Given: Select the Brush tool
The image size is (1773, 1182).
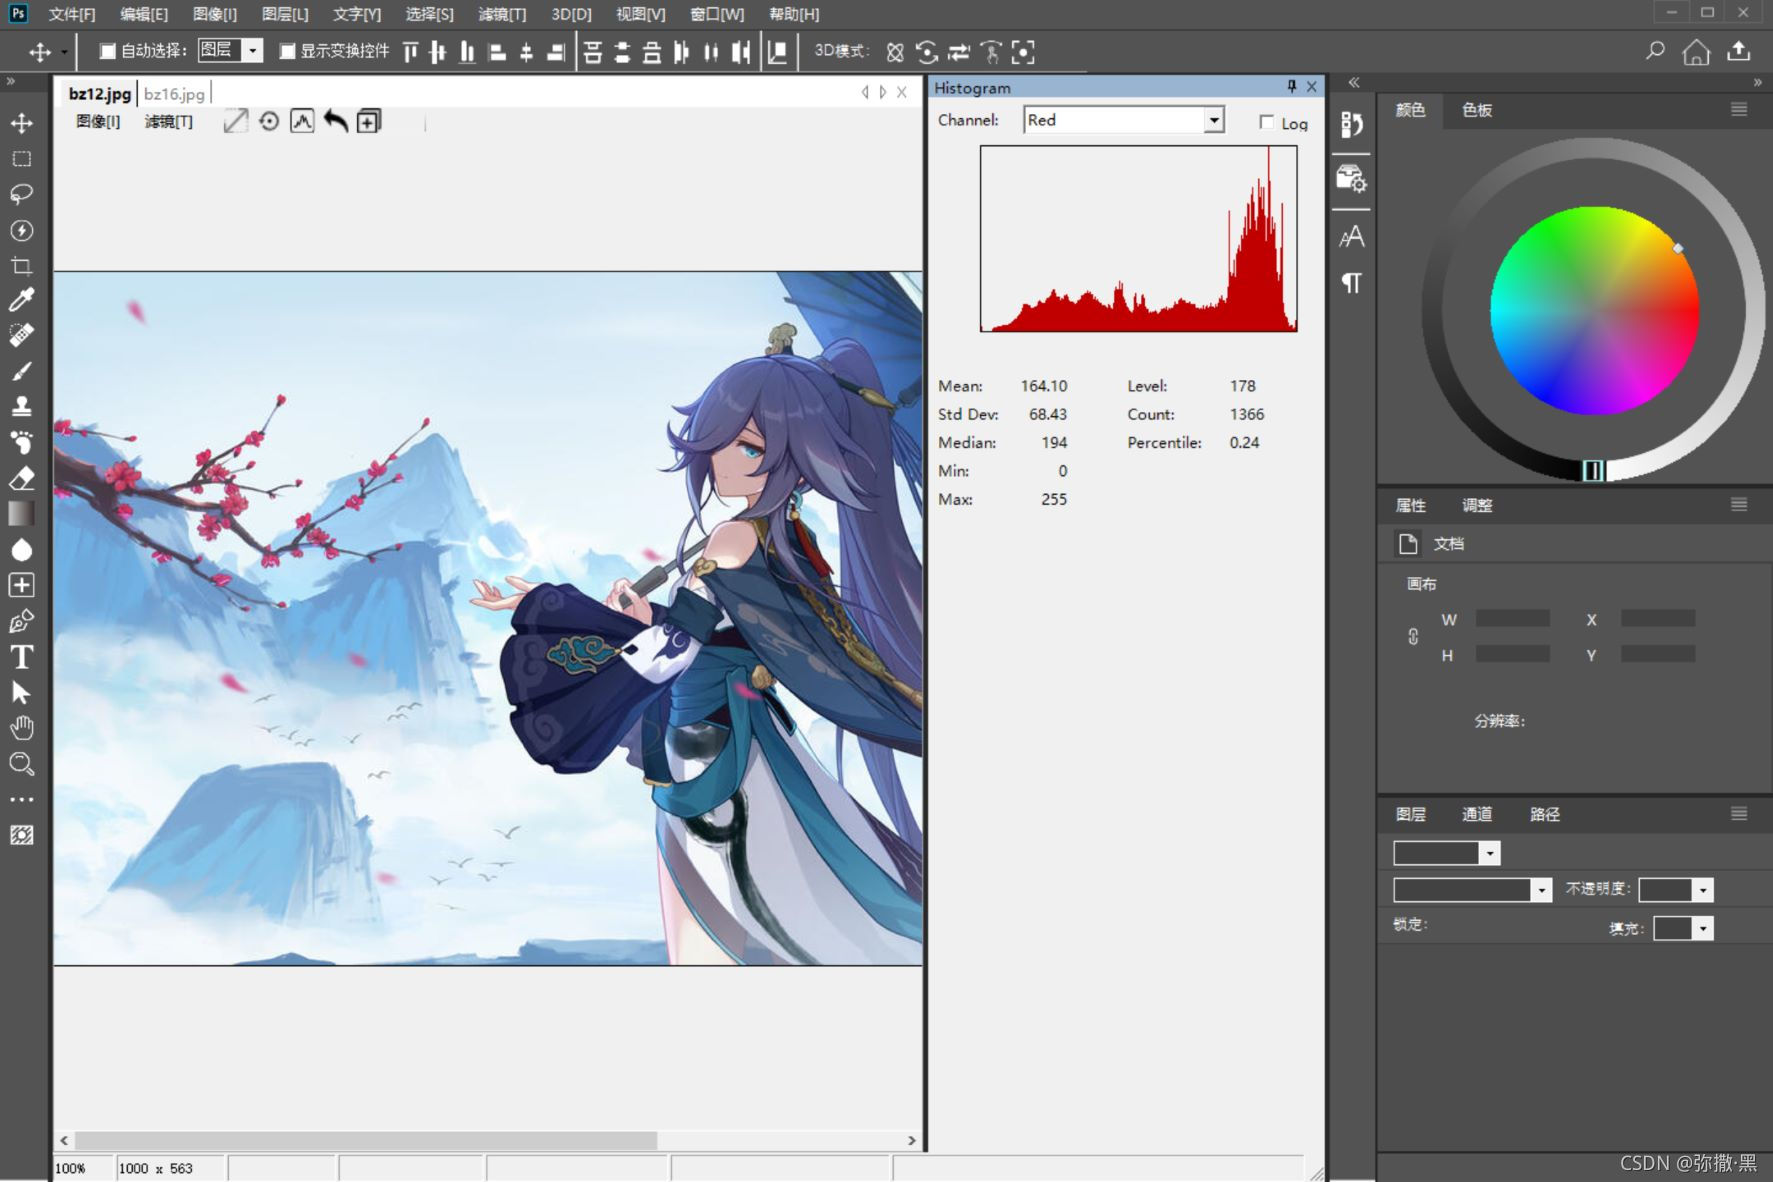Looking at the screenshot, I should pyautogui.click(x=21, y=371).
